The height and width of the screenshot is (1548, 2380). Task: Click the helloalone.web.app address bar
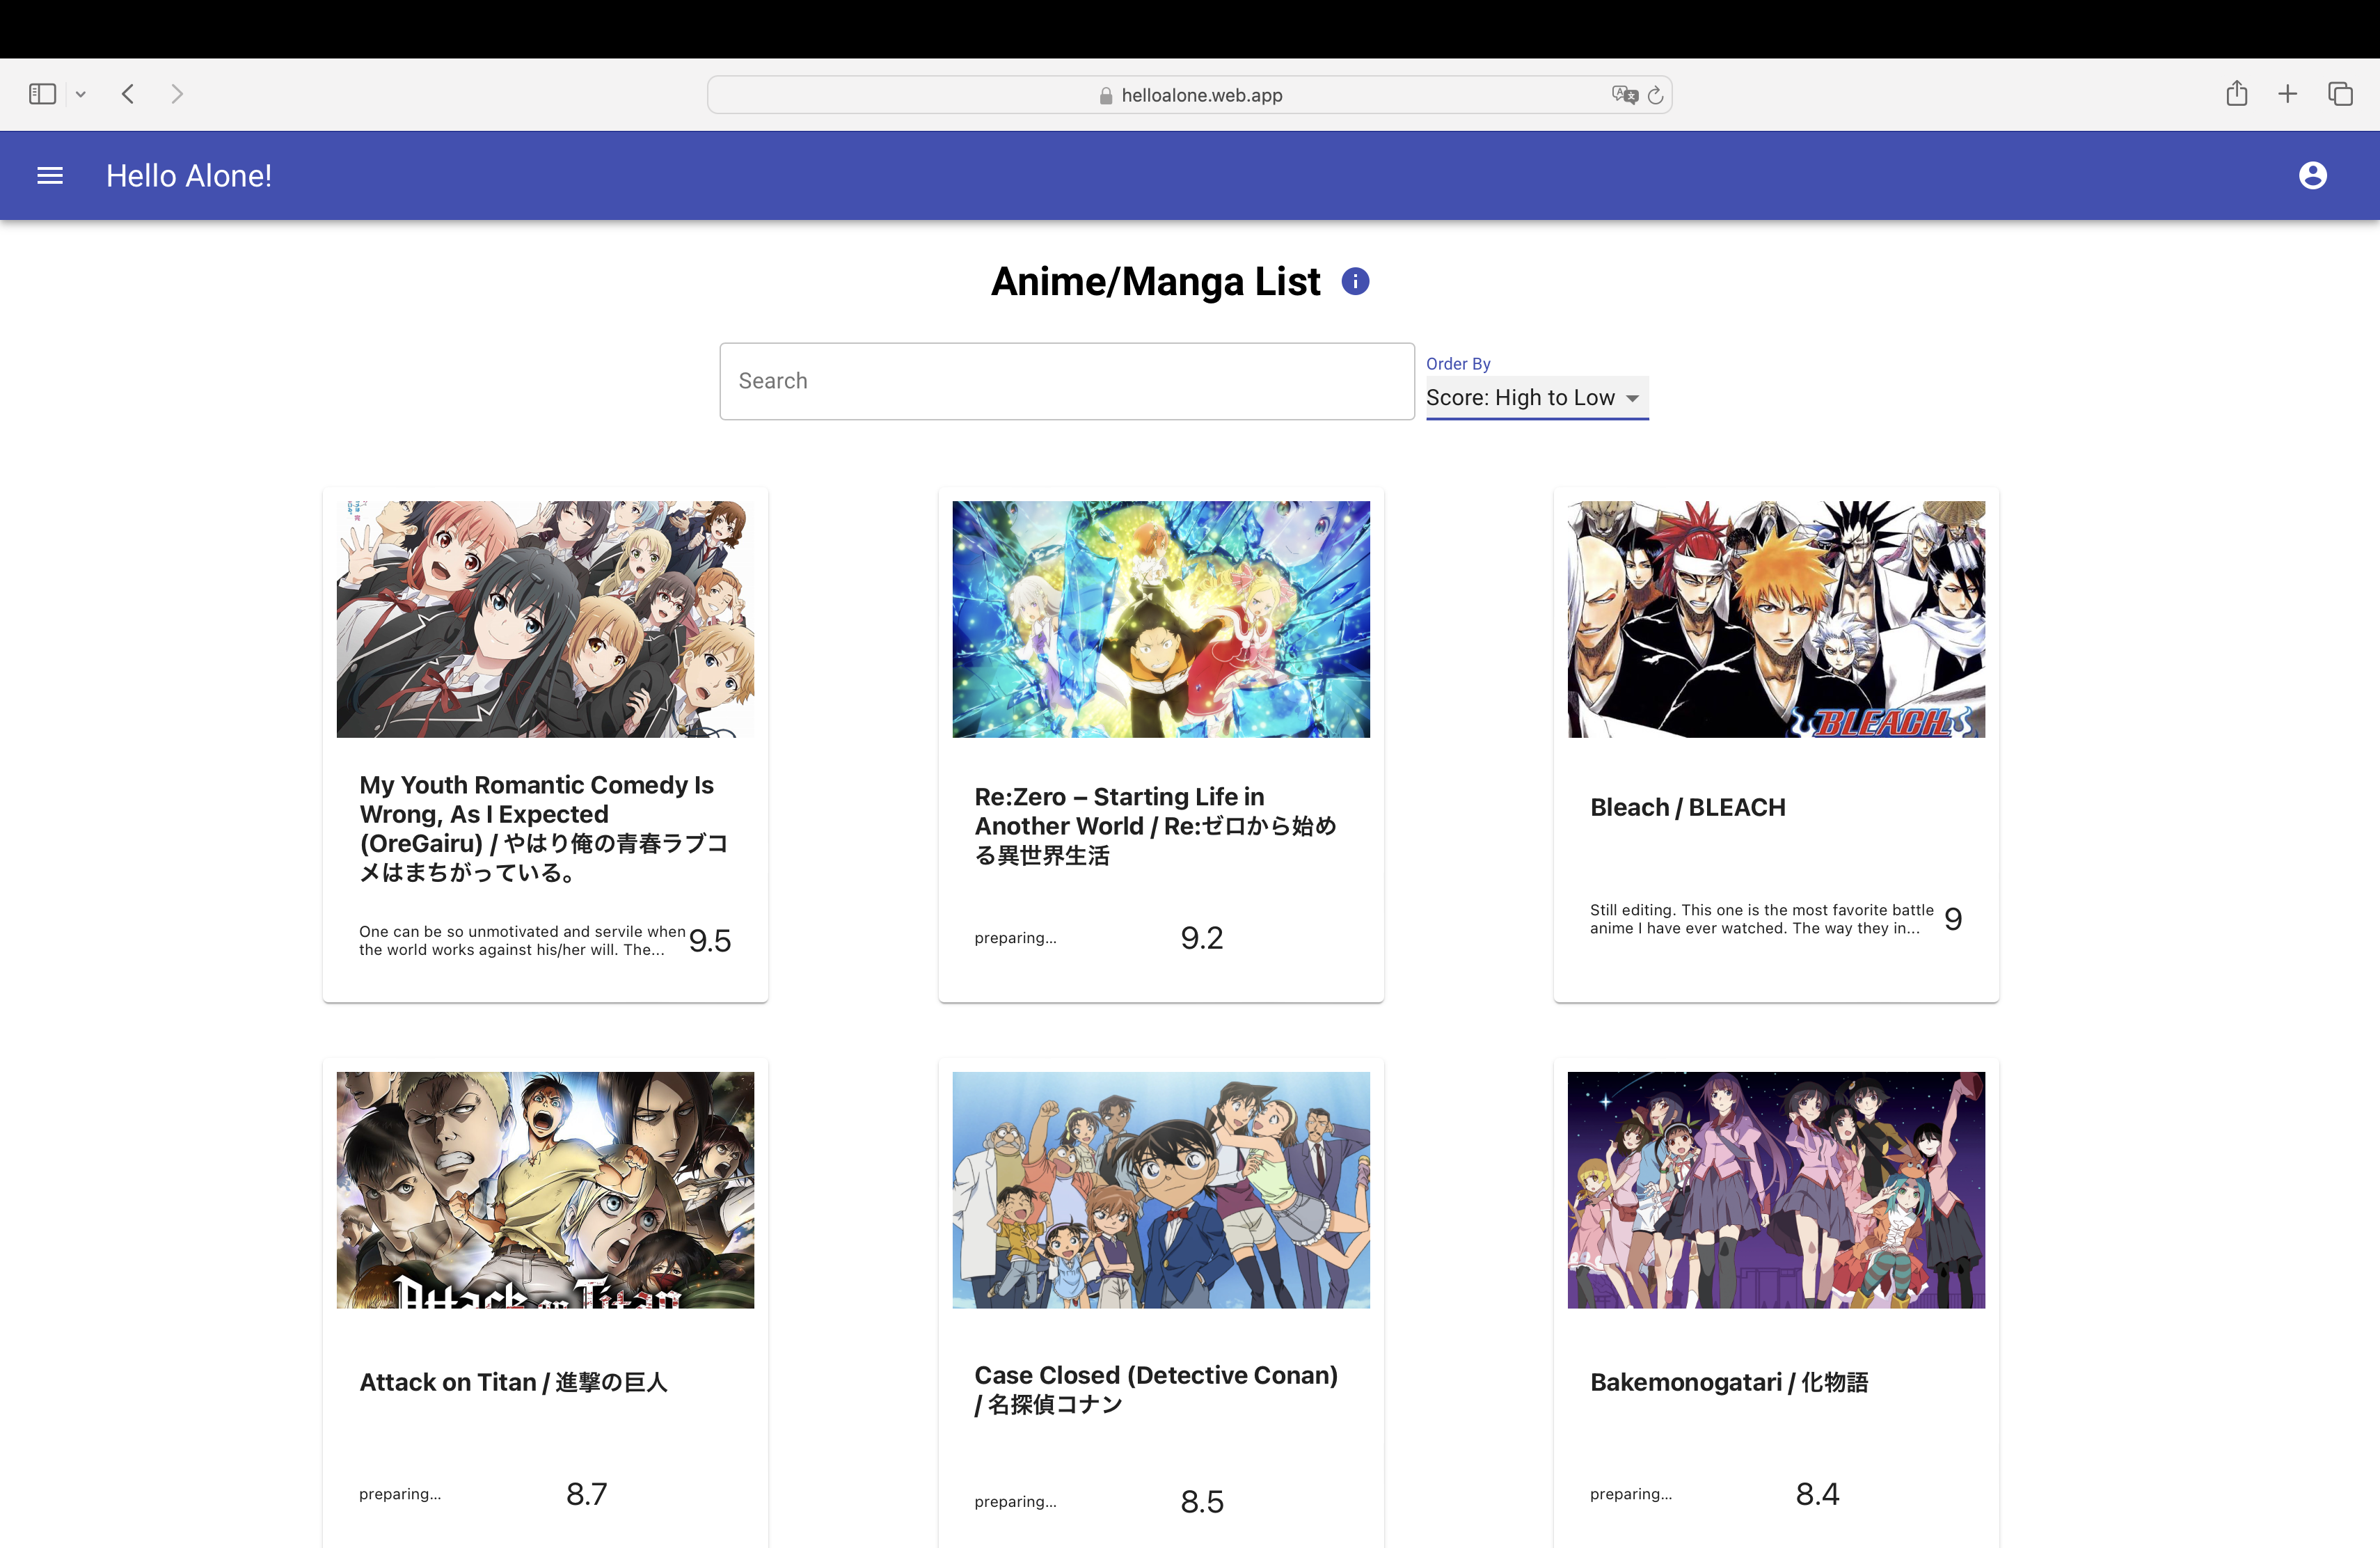(x=1189, y=95)
